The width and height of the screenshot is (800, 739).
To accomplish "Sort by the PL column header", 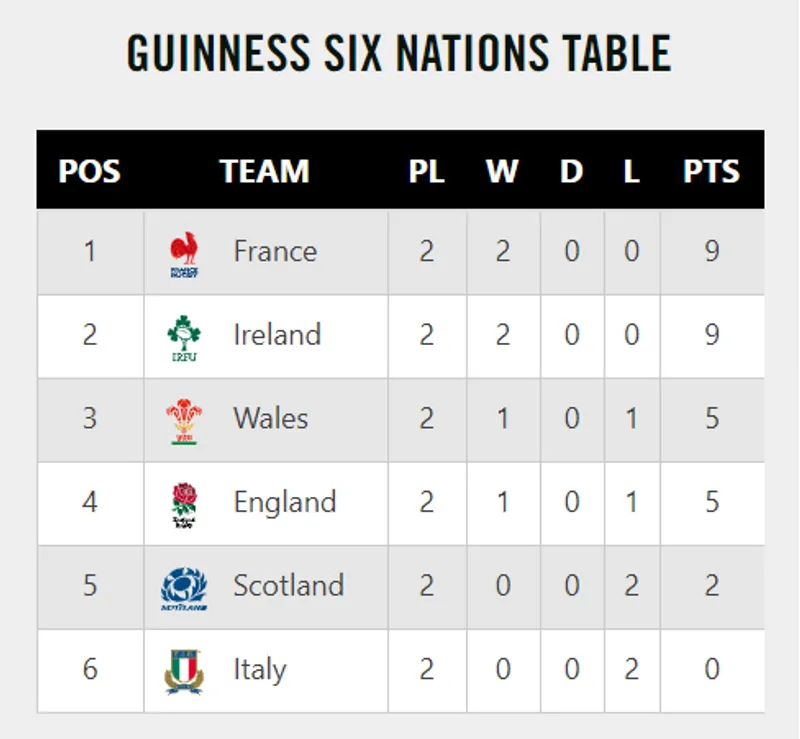I will (427, 171).
